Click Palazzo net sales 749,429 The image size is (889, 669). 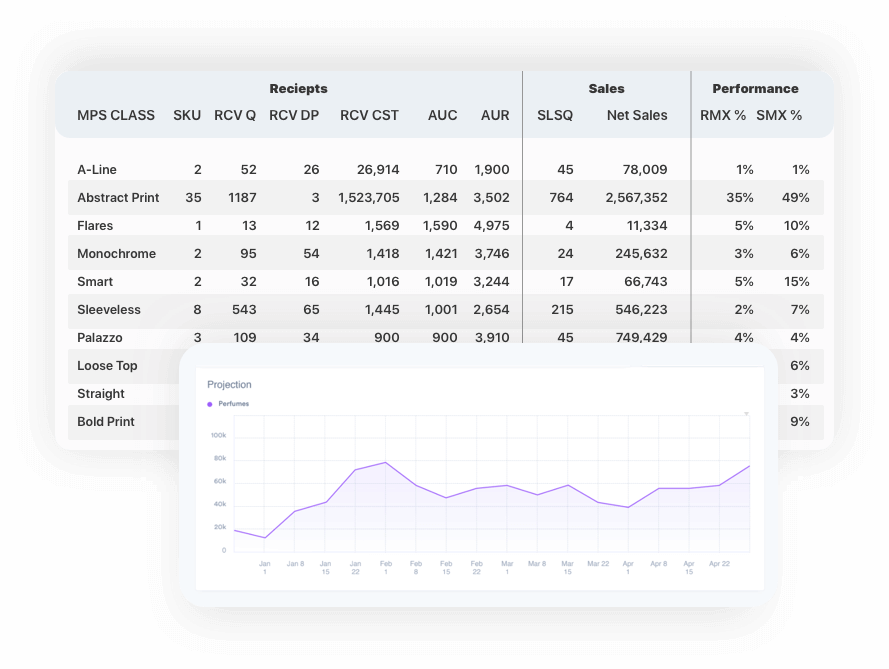[x=641, y=337]
